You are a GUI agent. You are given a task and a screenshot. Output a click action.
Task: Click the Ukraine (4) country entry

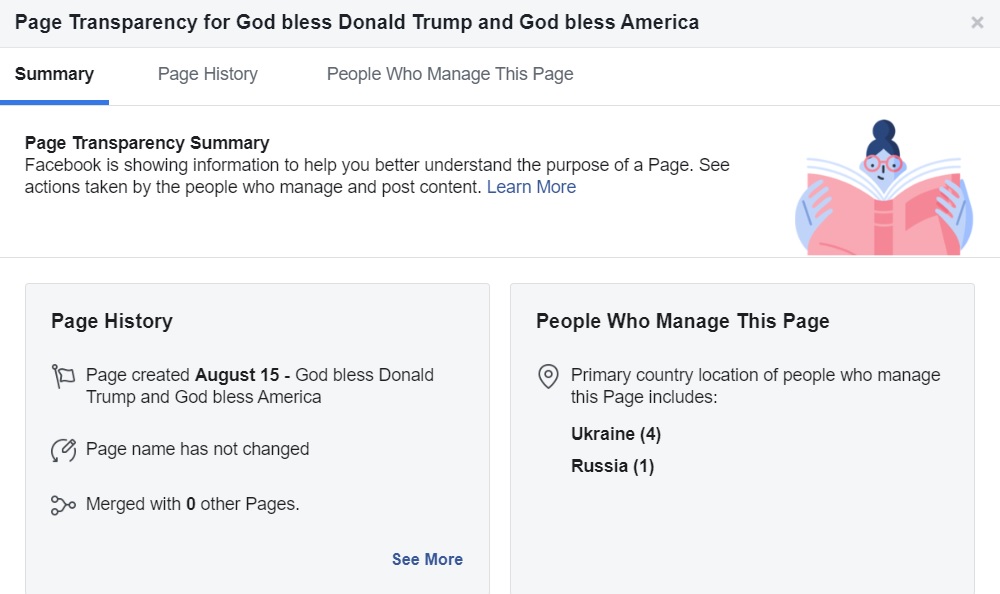[x=615, y=433]
